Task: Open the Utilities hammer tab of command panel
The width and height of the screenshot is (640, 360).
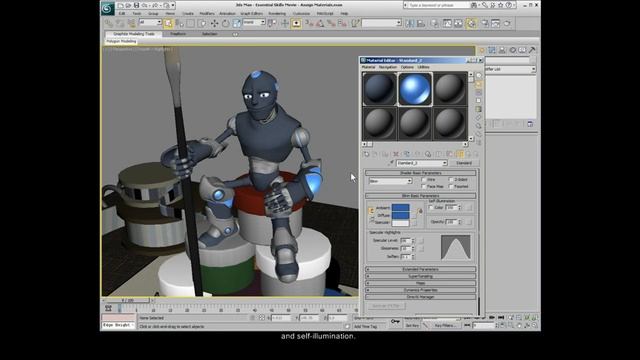Action: click(x=532, y=50)
